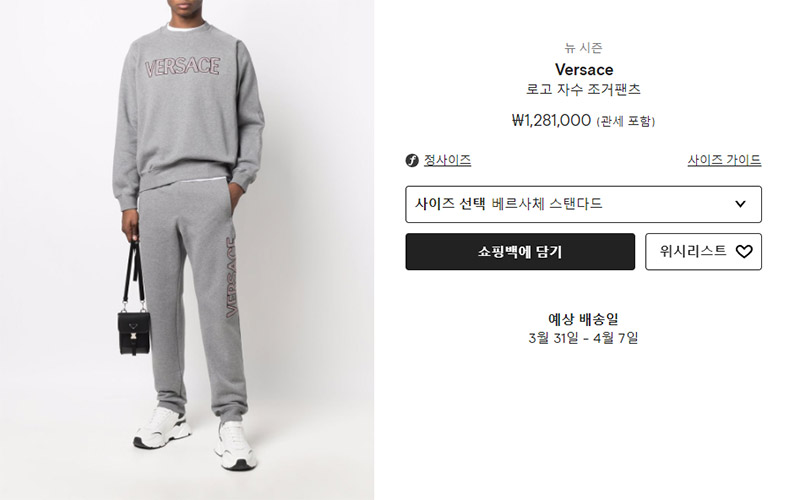Click the 관세 포함 duties note
The width and height of the screenshot is (800, 500).
[x=626, y=121]
